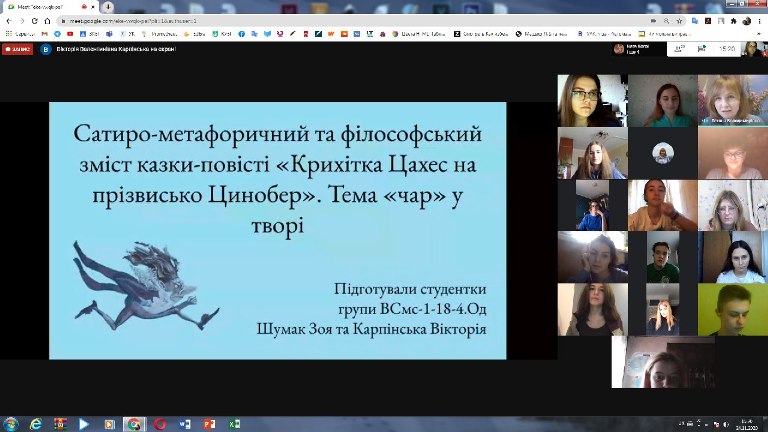Image resolution: width=768 pixels, height=432 pixels.
Task: Open the Extensions puzzle icon
Action: [x=733, y=21]
